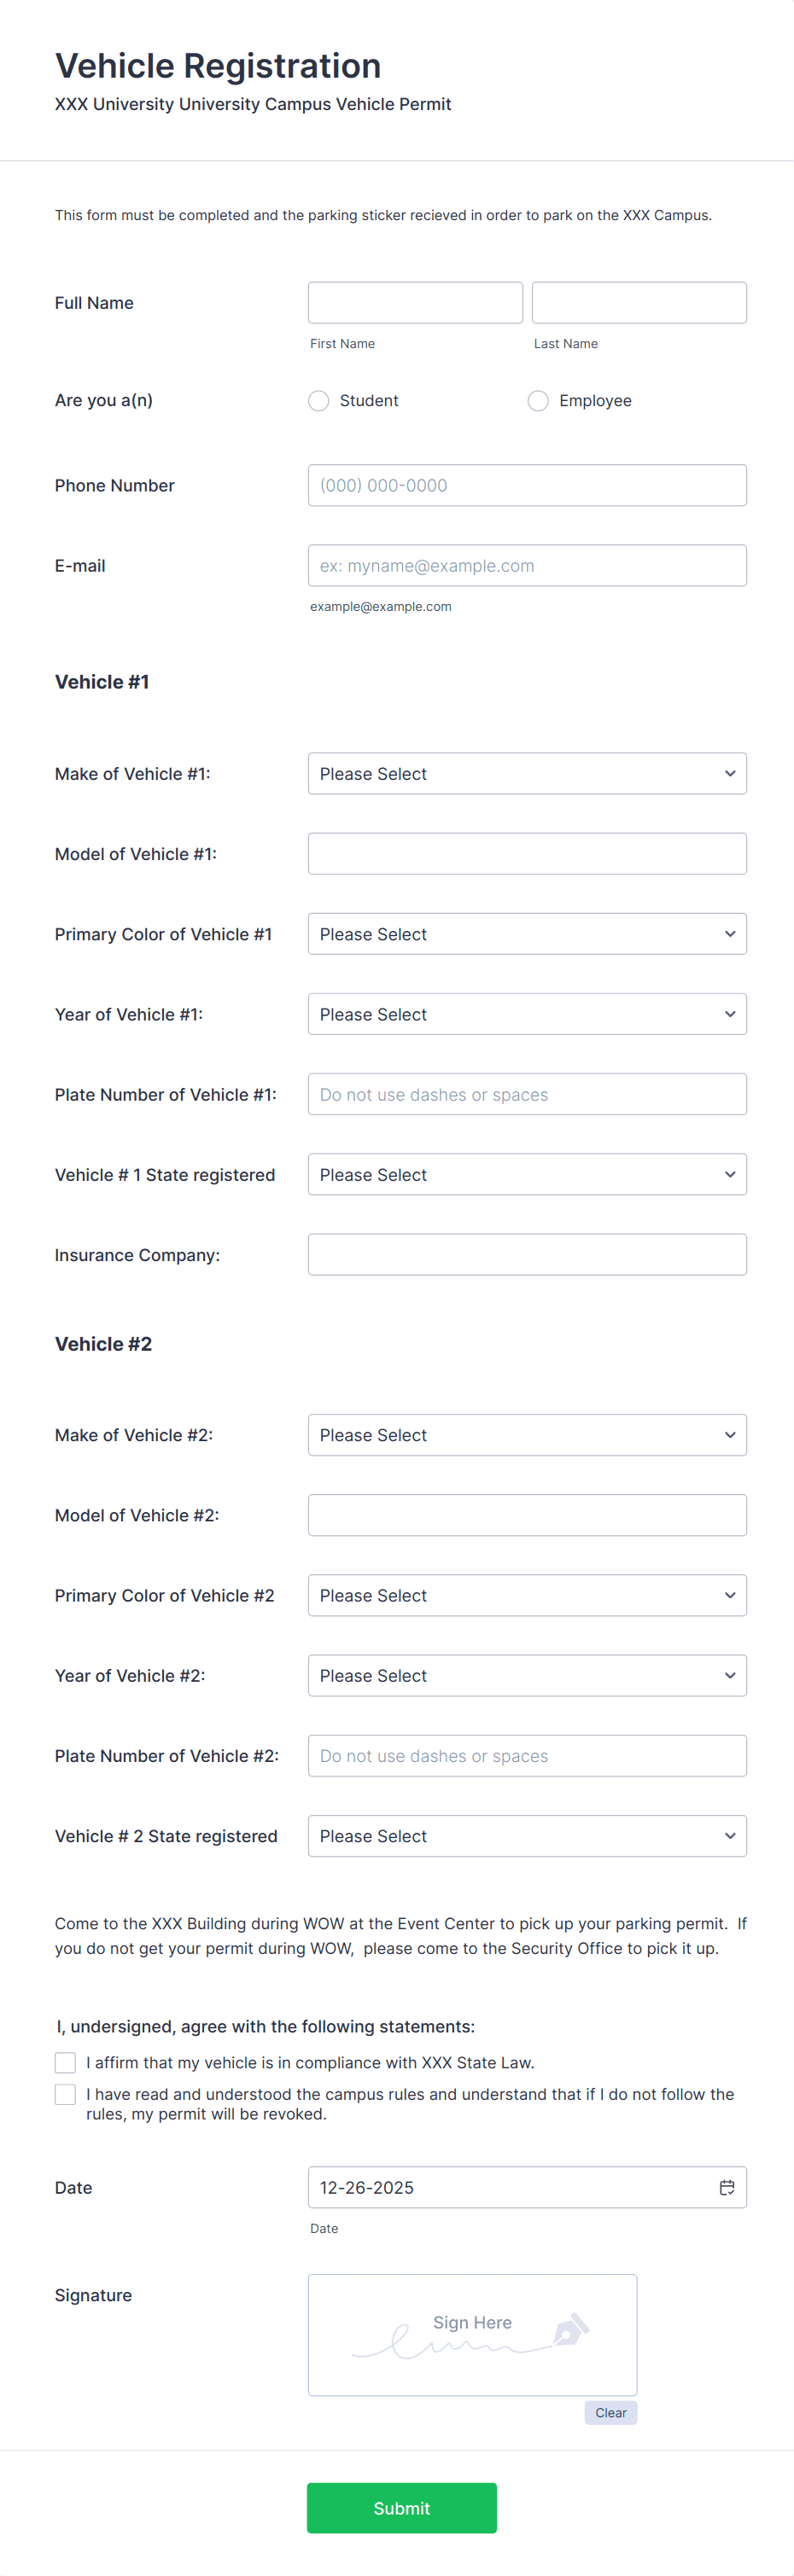Open the Vehicle #2 State registered chevron
794x2576 pixels.
click(730, 1835)
